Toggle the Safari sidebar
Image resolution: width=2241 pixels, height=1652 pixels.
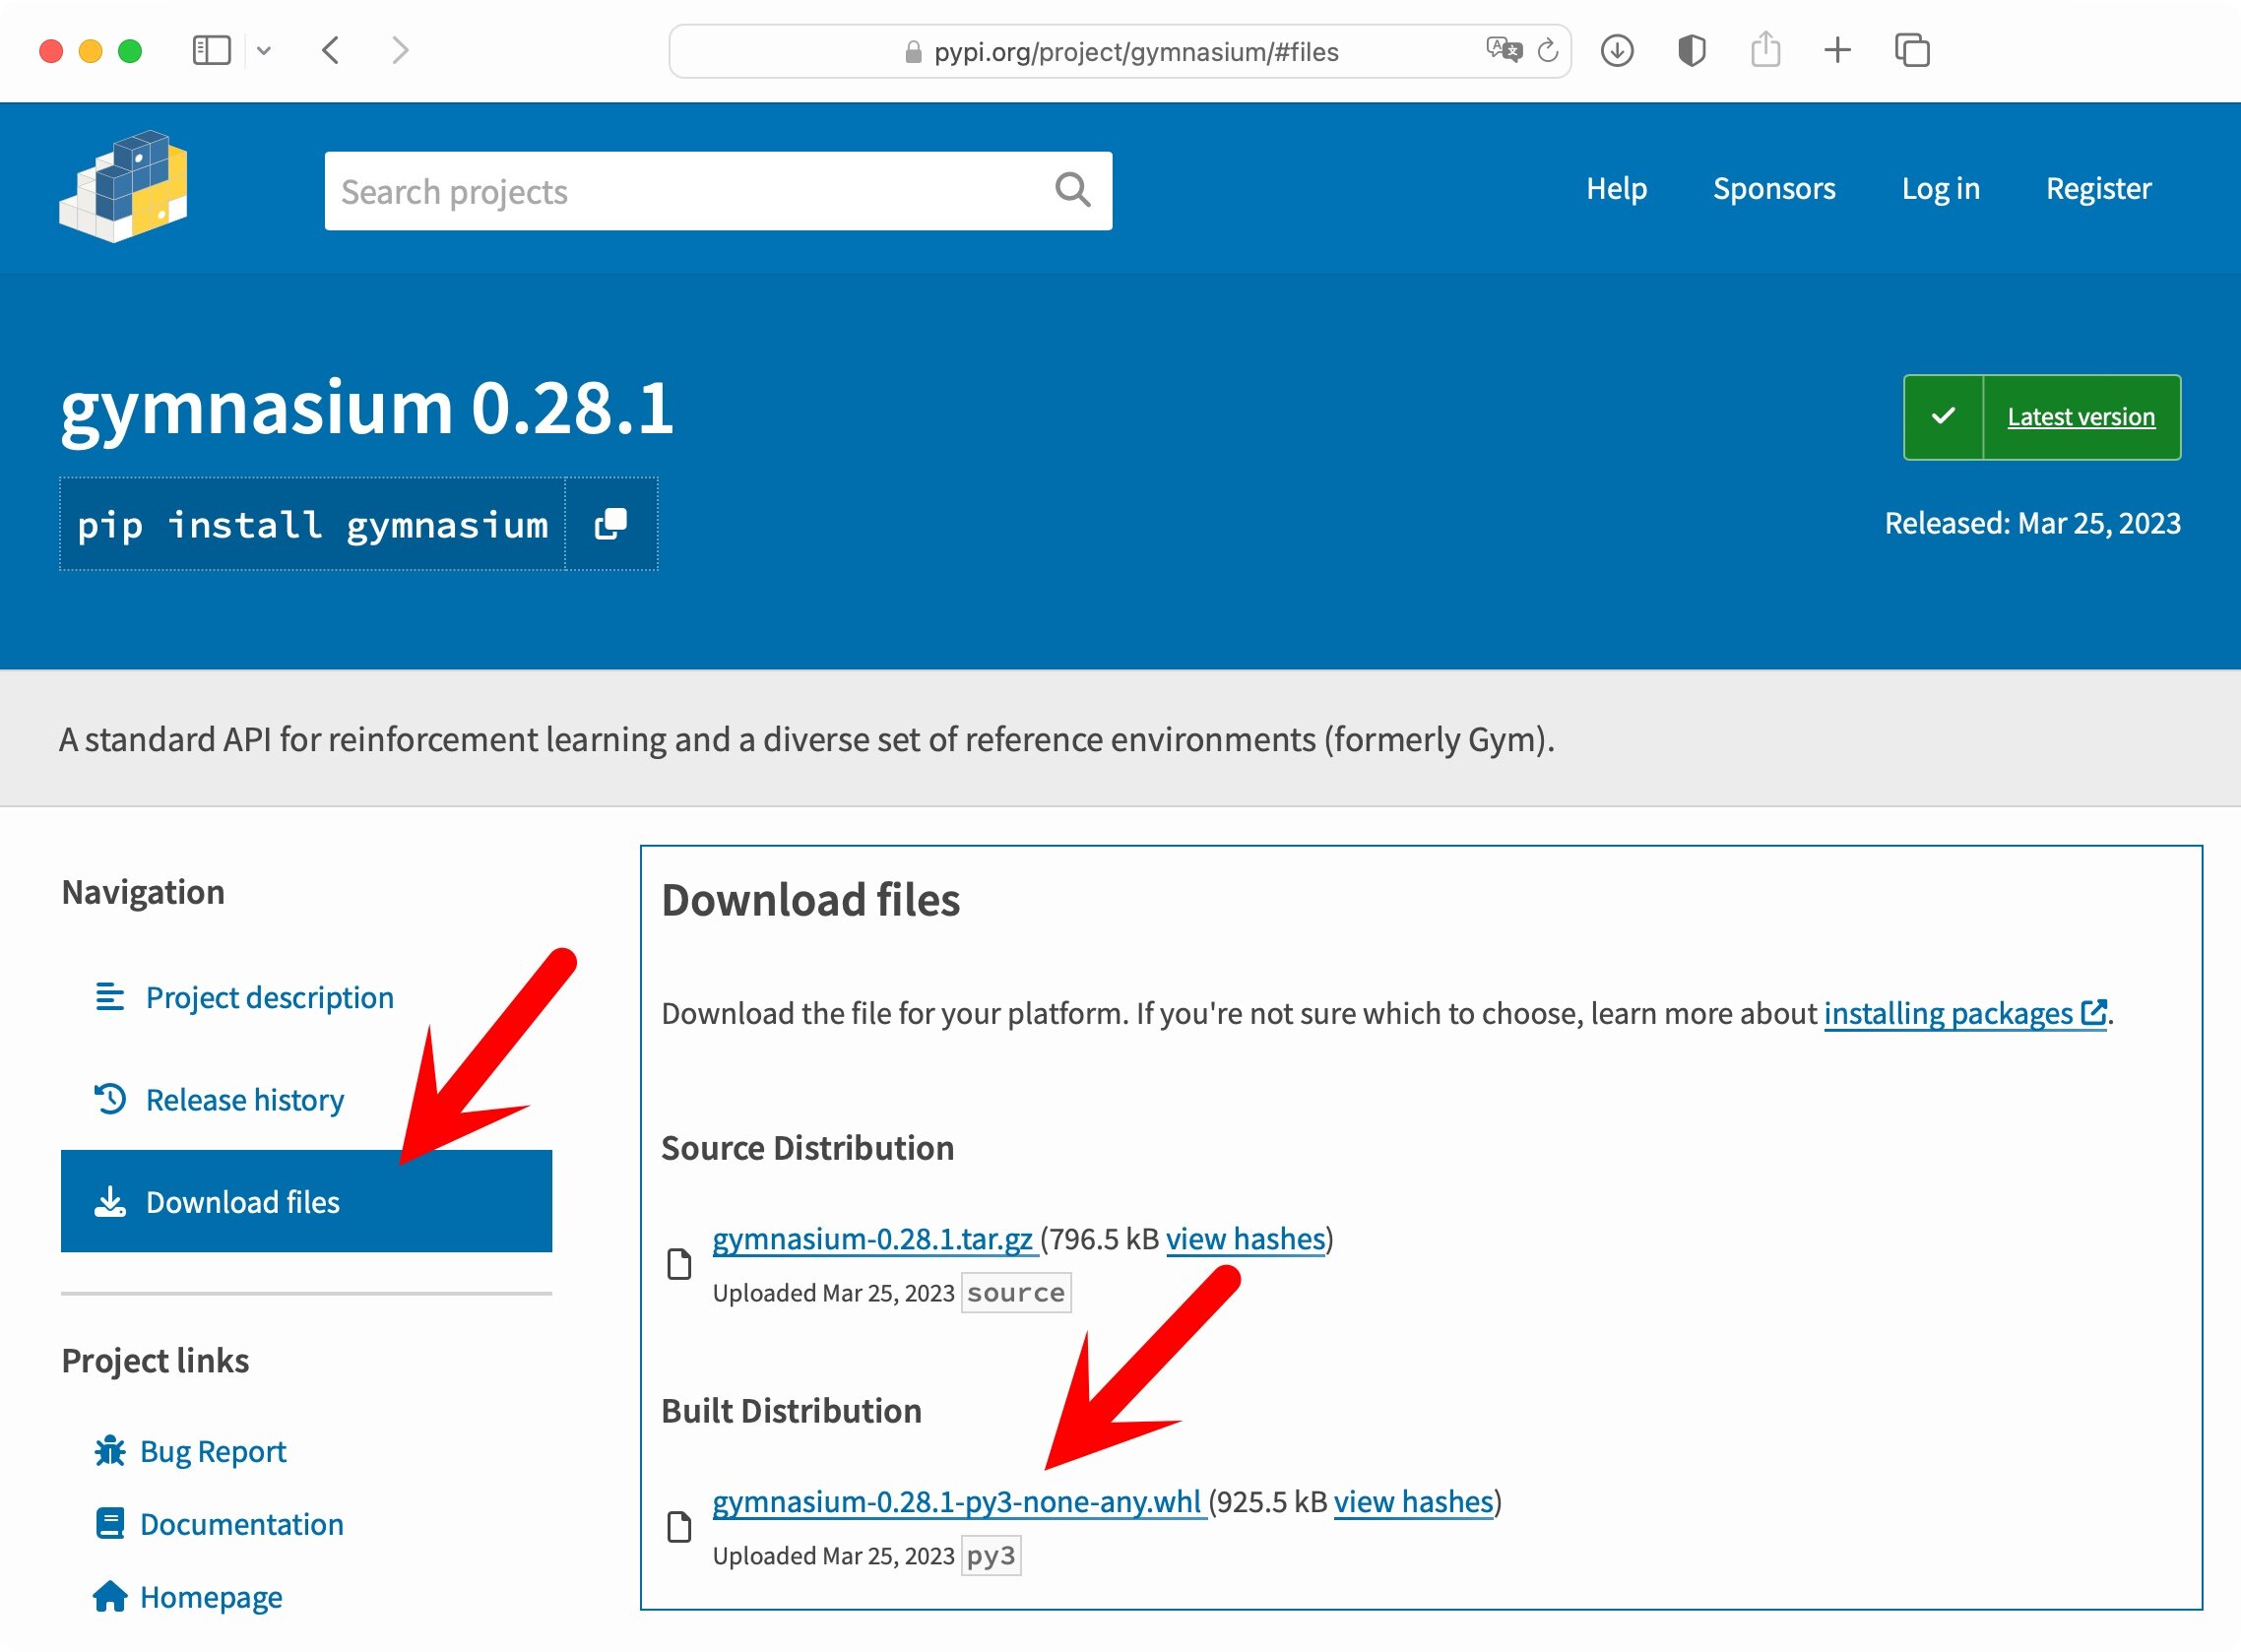click(x=211, y=51)
